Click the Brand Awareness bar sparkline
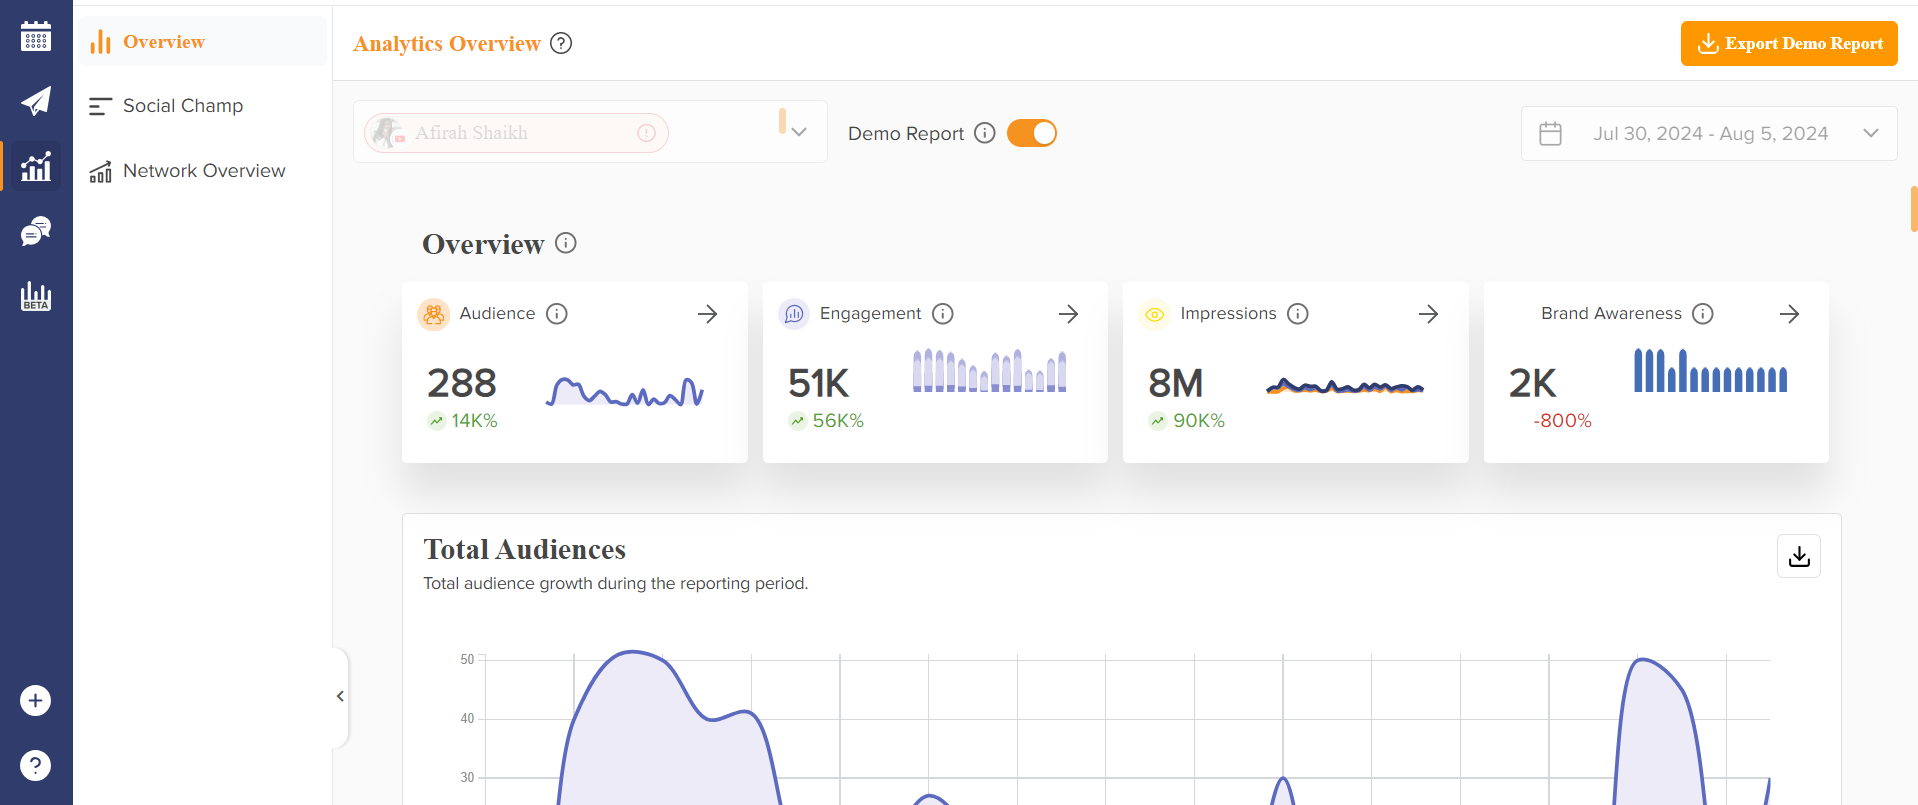The height and width of the screenshot is (805, 1918). pyautogui.click(x=1710, y=370)
